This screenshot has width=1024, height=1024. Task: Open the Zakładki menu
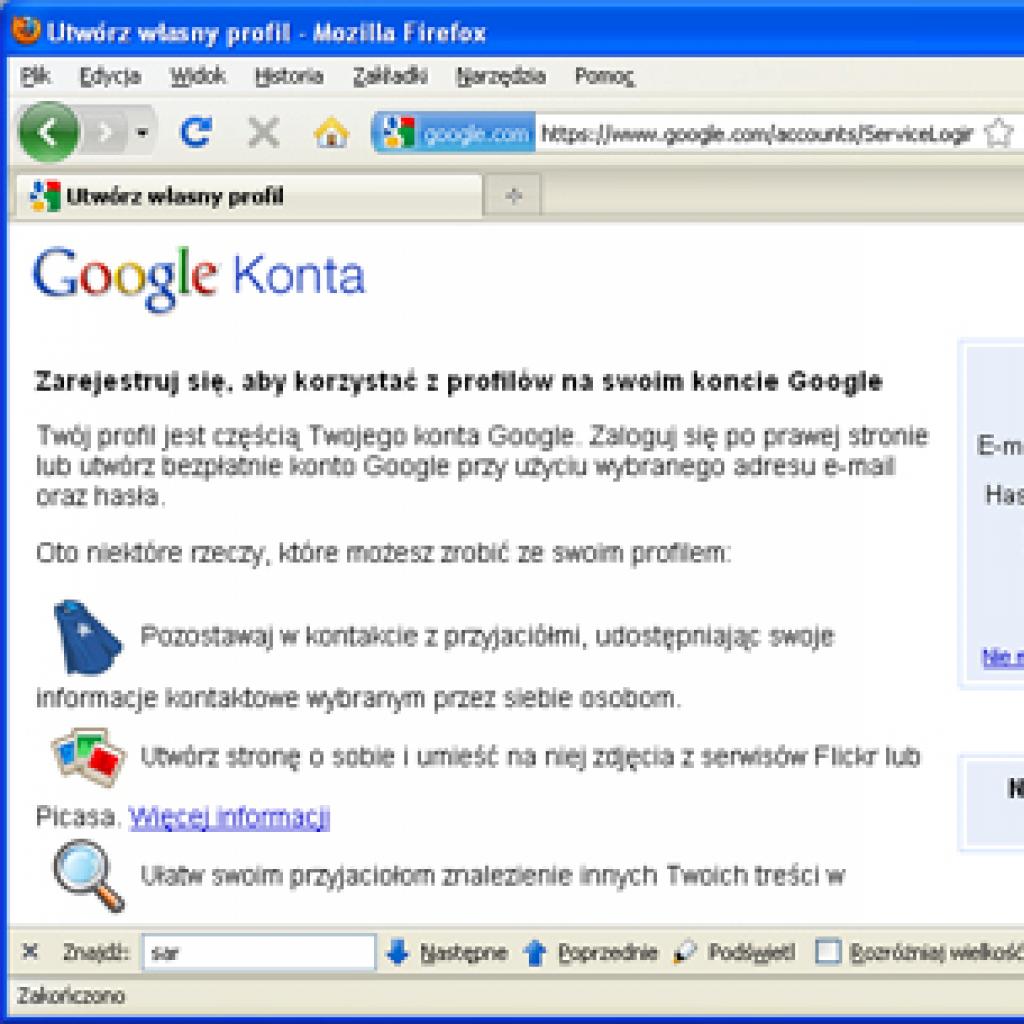click(x=391, y=76)
